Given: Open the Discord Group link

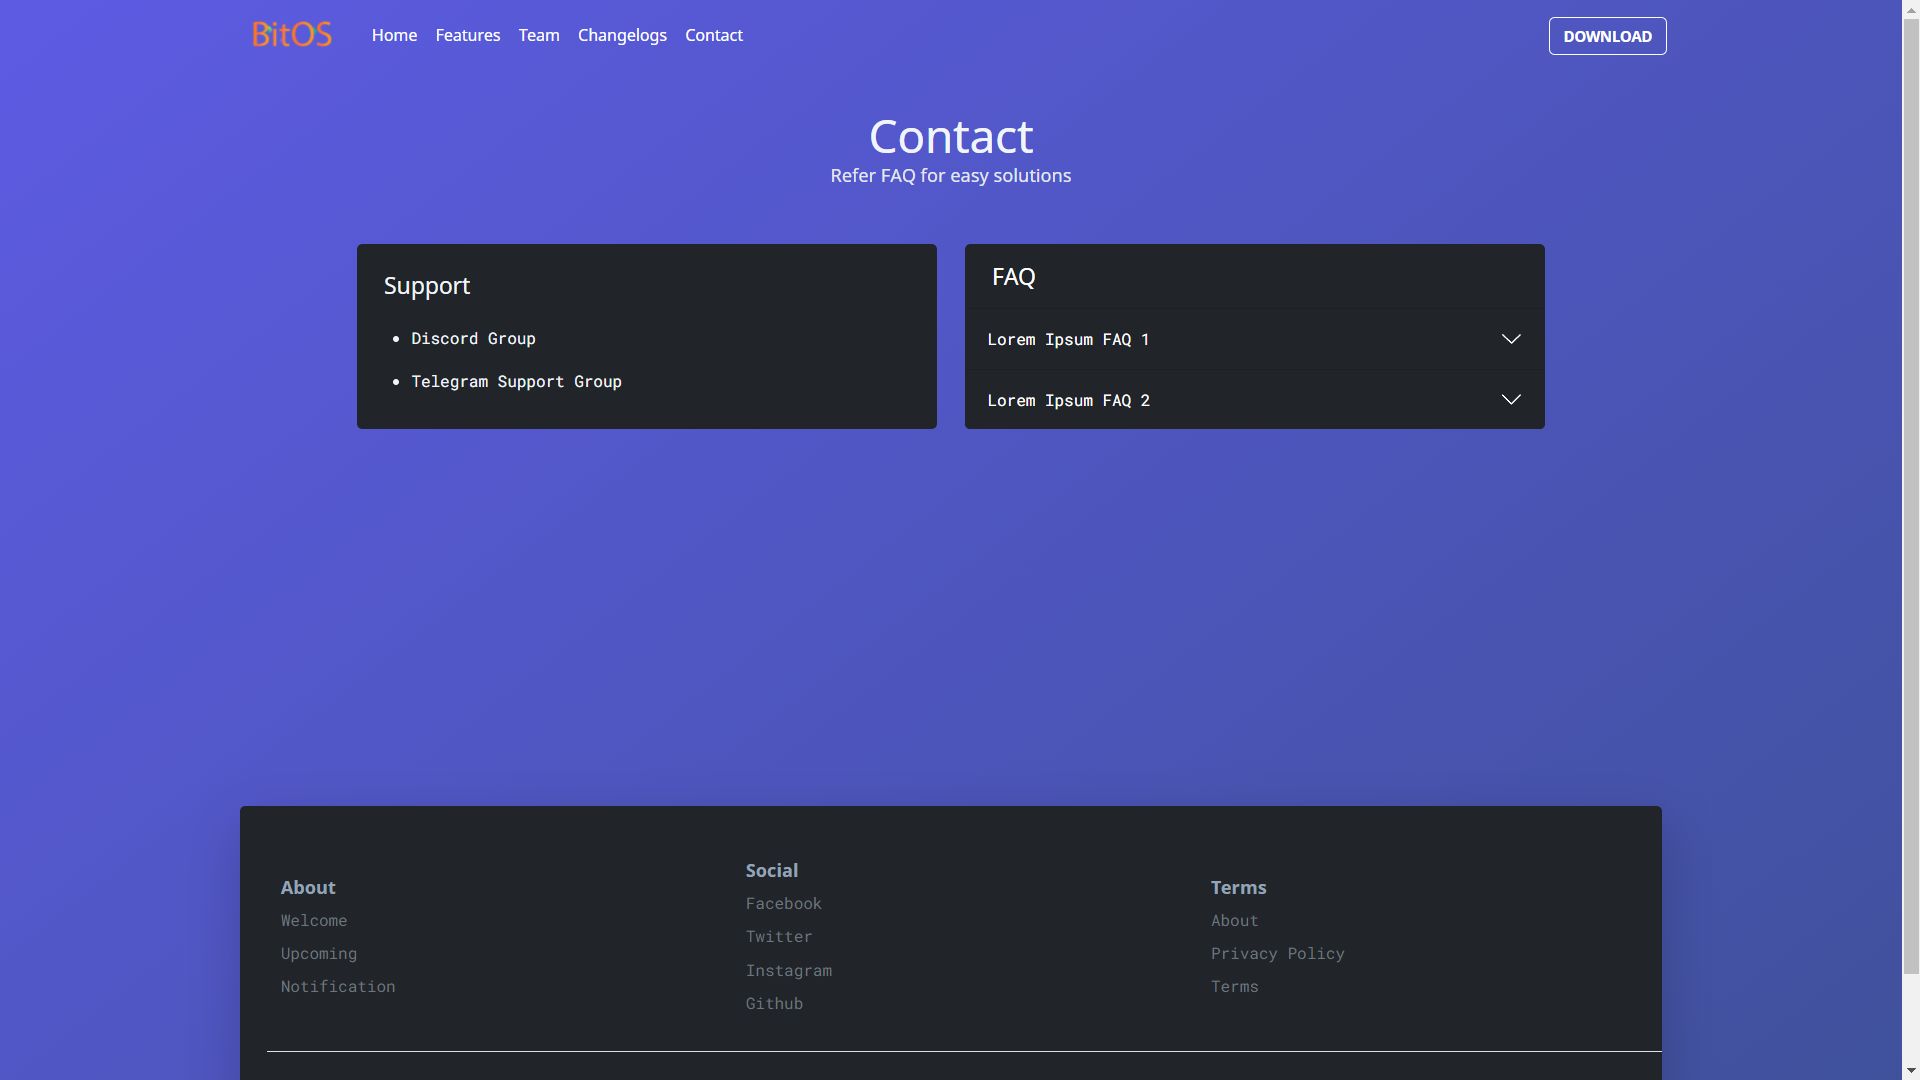Looking at the screenshot, I should pyautogui.click(x=473, y=339).
